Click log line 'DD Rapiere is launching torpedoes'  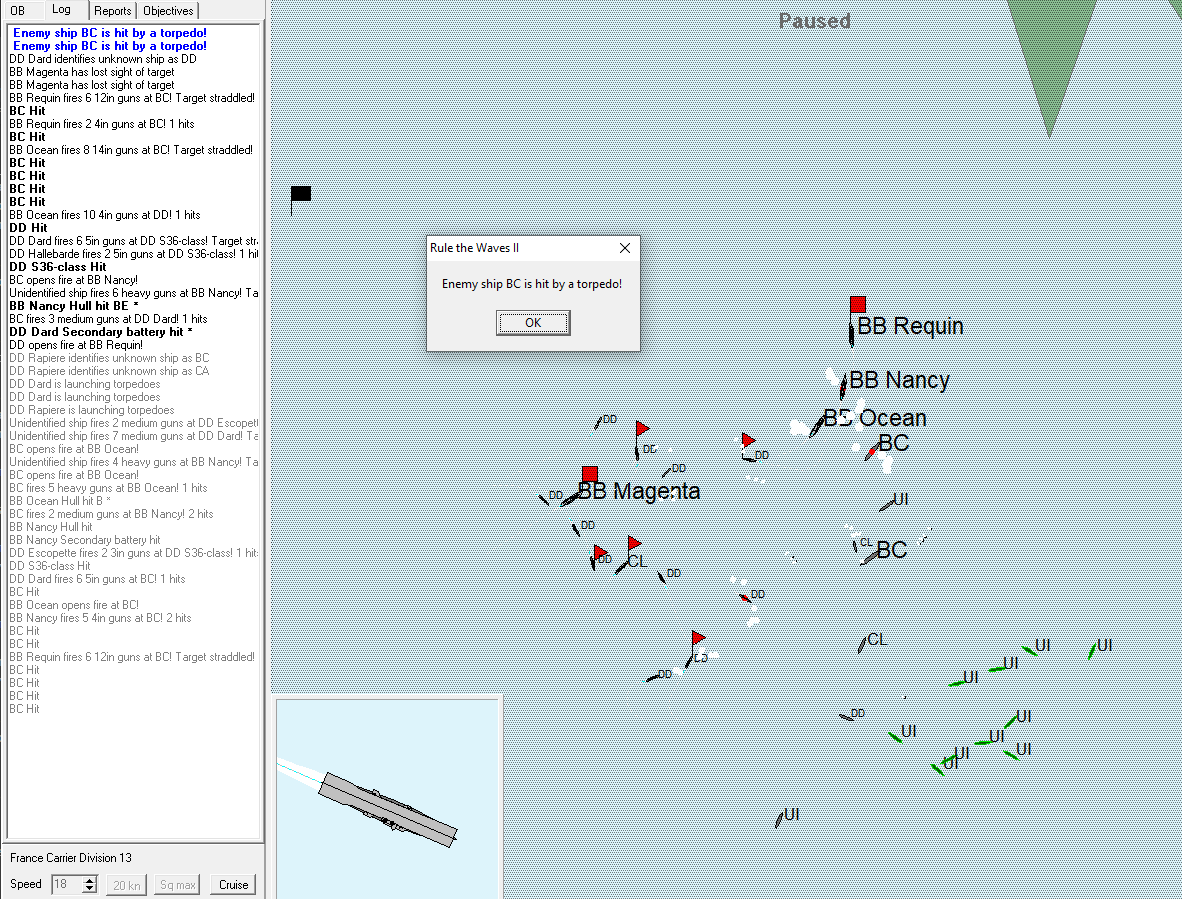tap(92, 410)
